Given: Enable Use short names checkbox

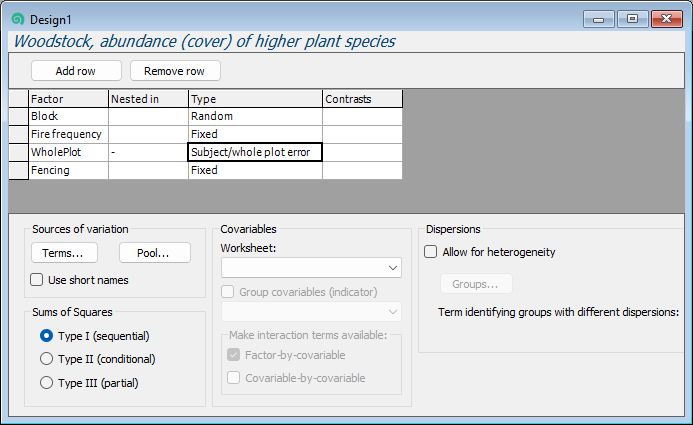Looking at the screenshot, I should tap(38, 280).
